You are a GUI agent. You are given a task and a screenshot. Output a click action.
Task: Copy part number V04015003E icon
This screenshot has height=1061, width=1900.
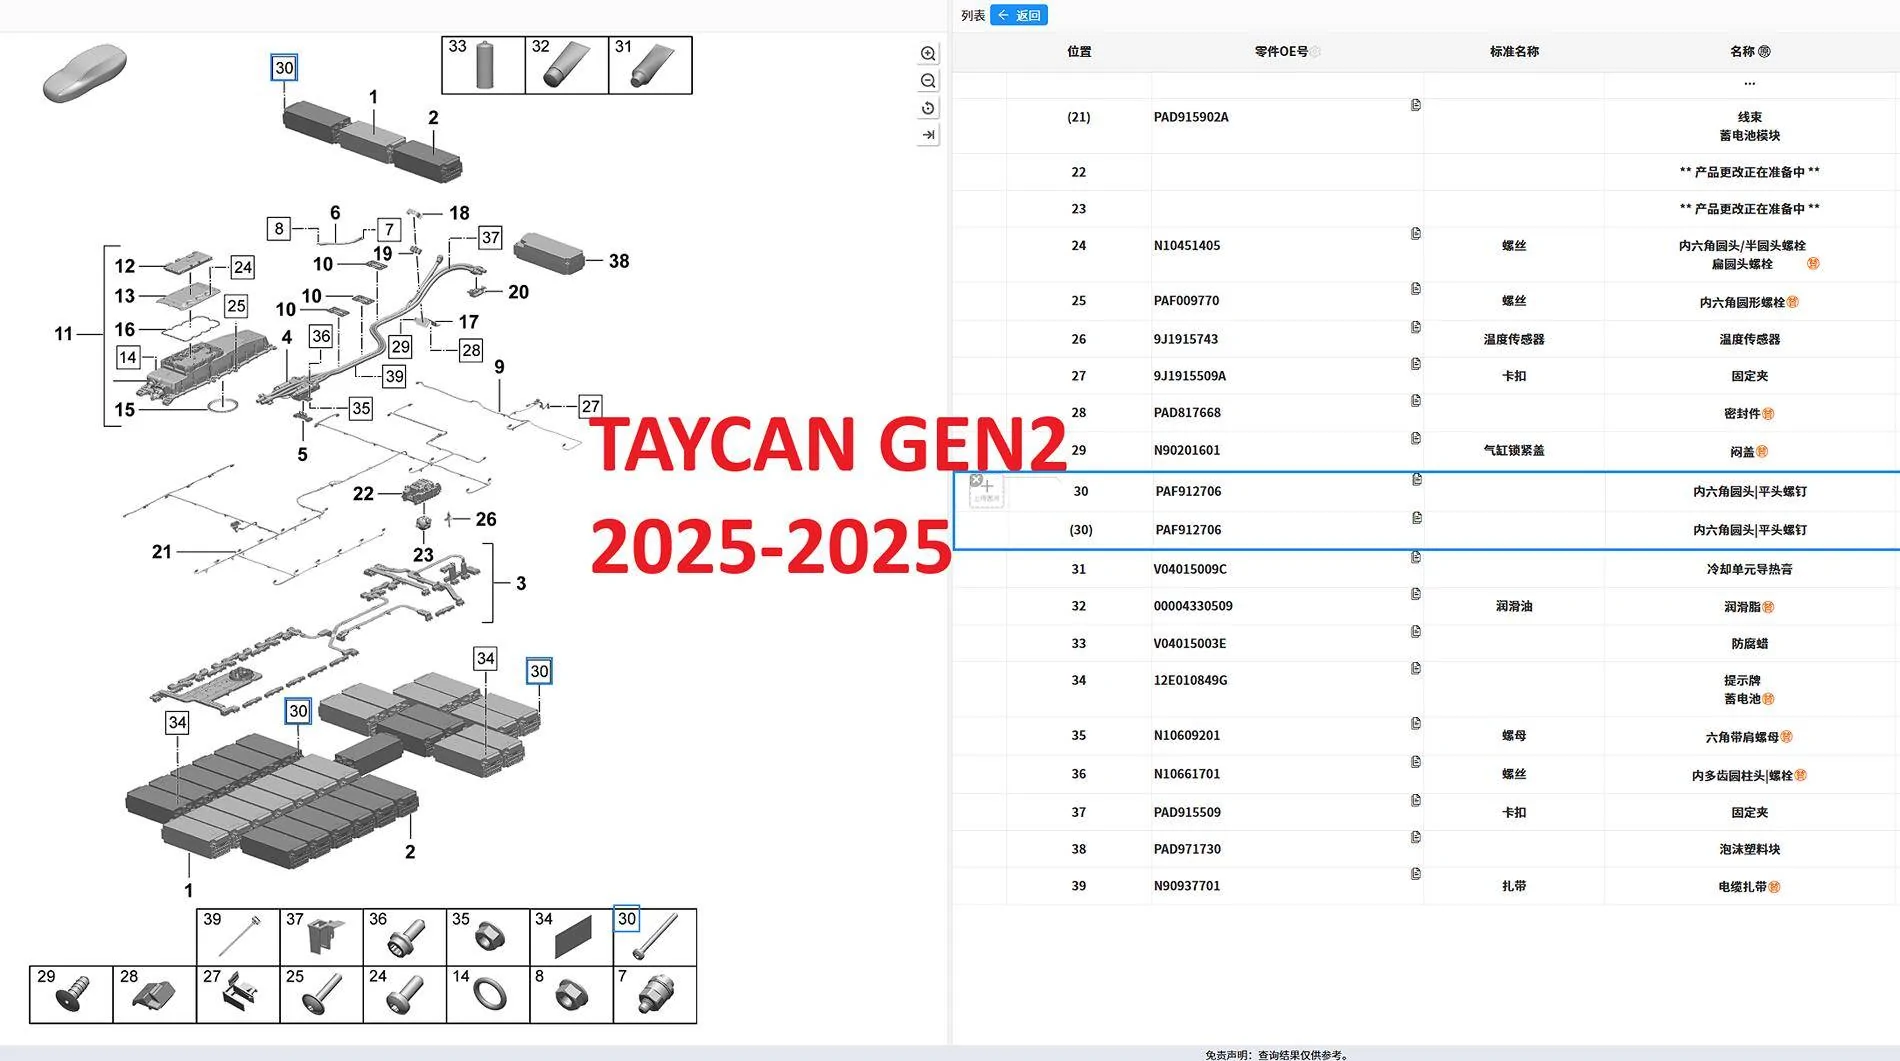[x=1416, y=632]
